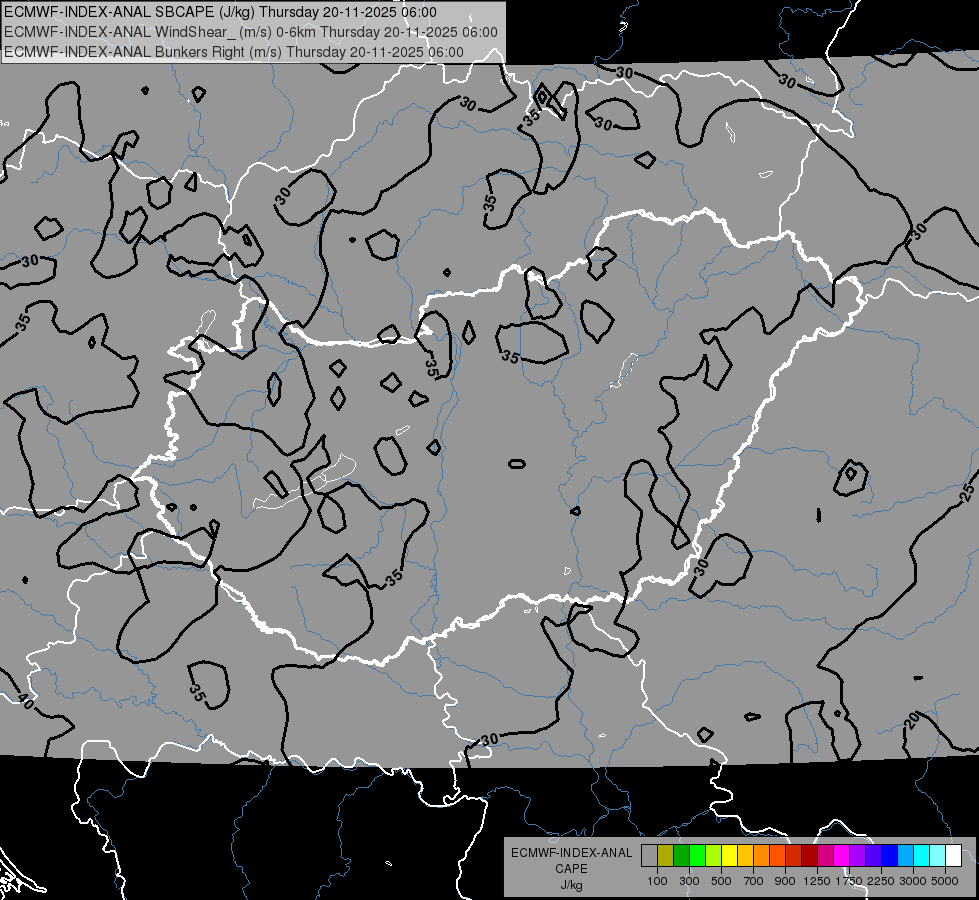Select the dark green legend swatch
The width and height of the screenshot is (979, 900).
pyautogui.click(x=682, y=855)
